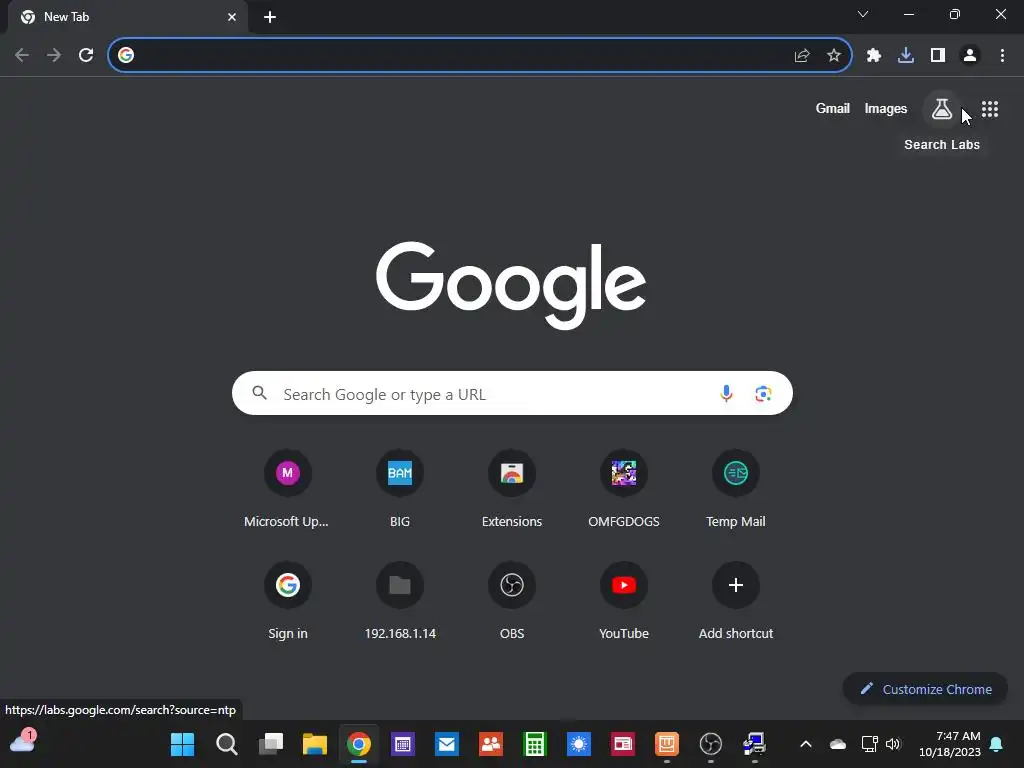Open the 192.168.1.14 shortcut
The width and height of the screenshot is (1024, 768).
[400, 601]
